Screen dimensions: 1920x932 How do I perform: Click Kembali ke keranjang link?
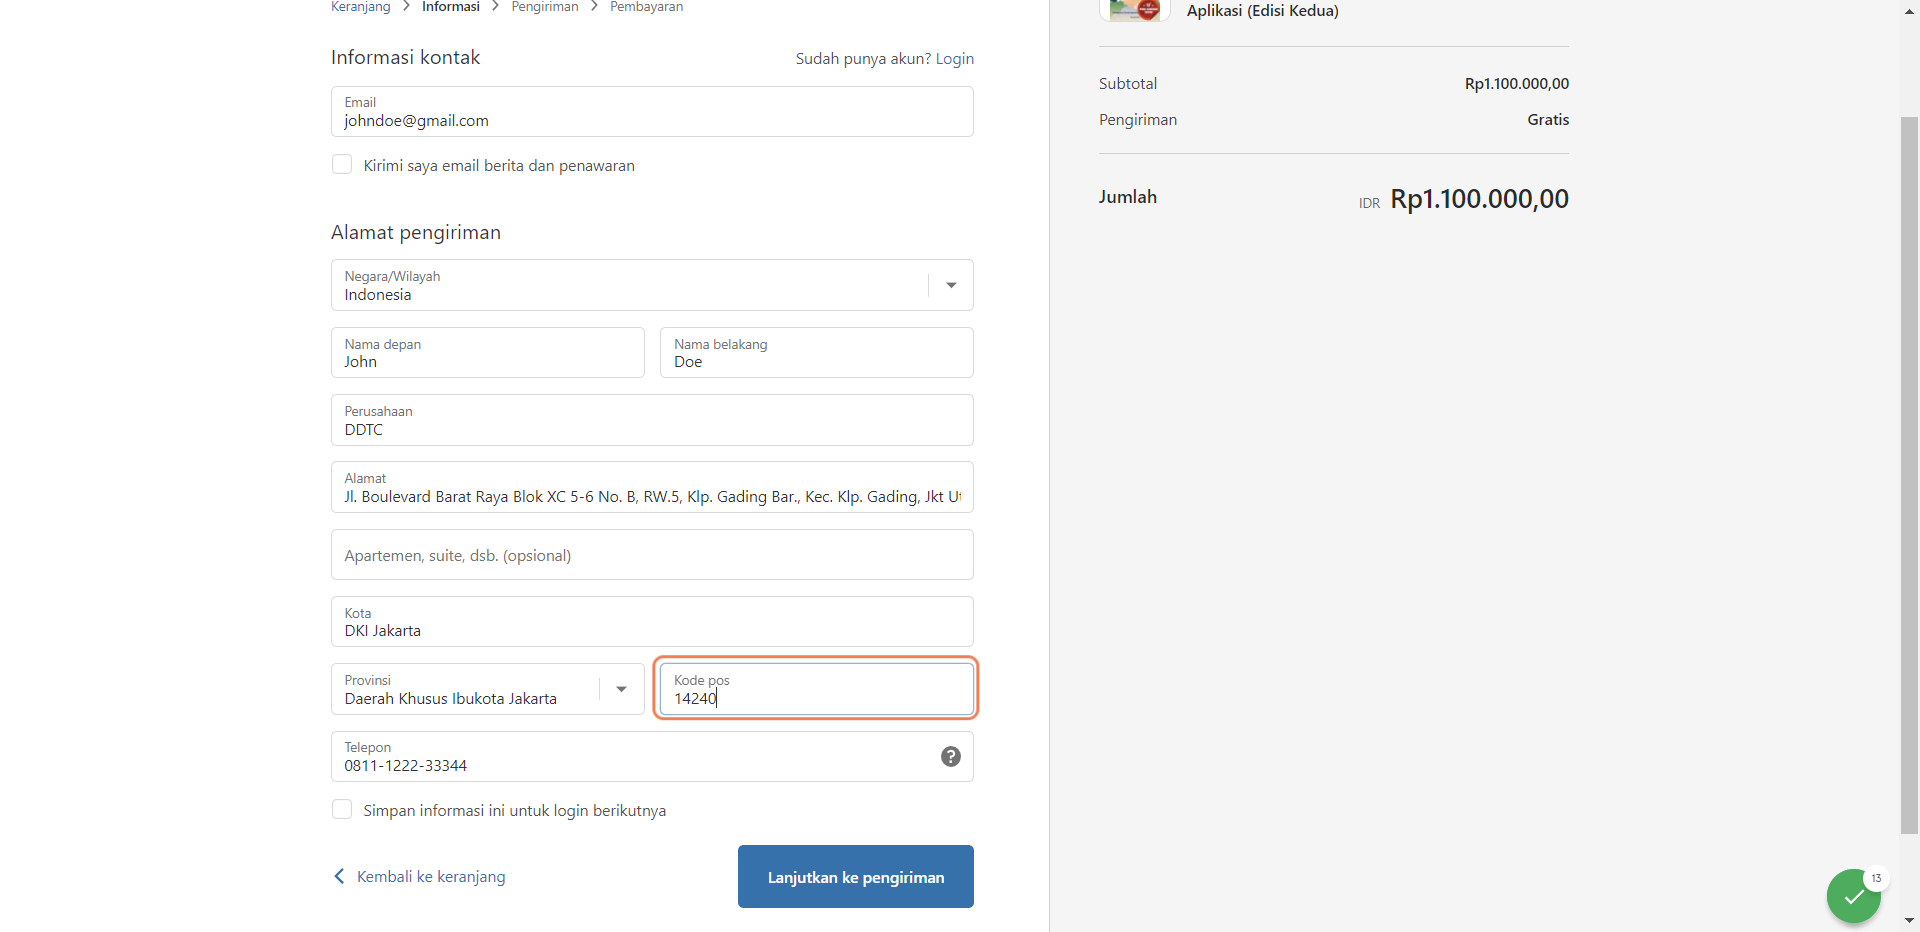point(431,877)
